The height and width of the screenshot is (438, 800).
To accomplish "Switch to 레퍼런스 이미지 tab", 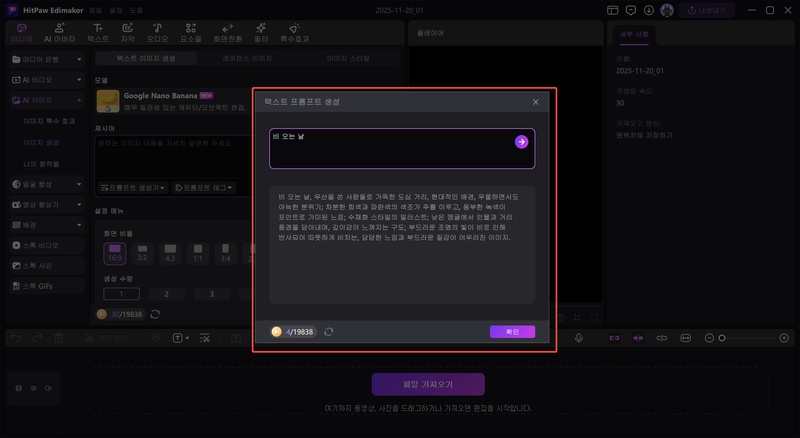I will pos(247,59).
